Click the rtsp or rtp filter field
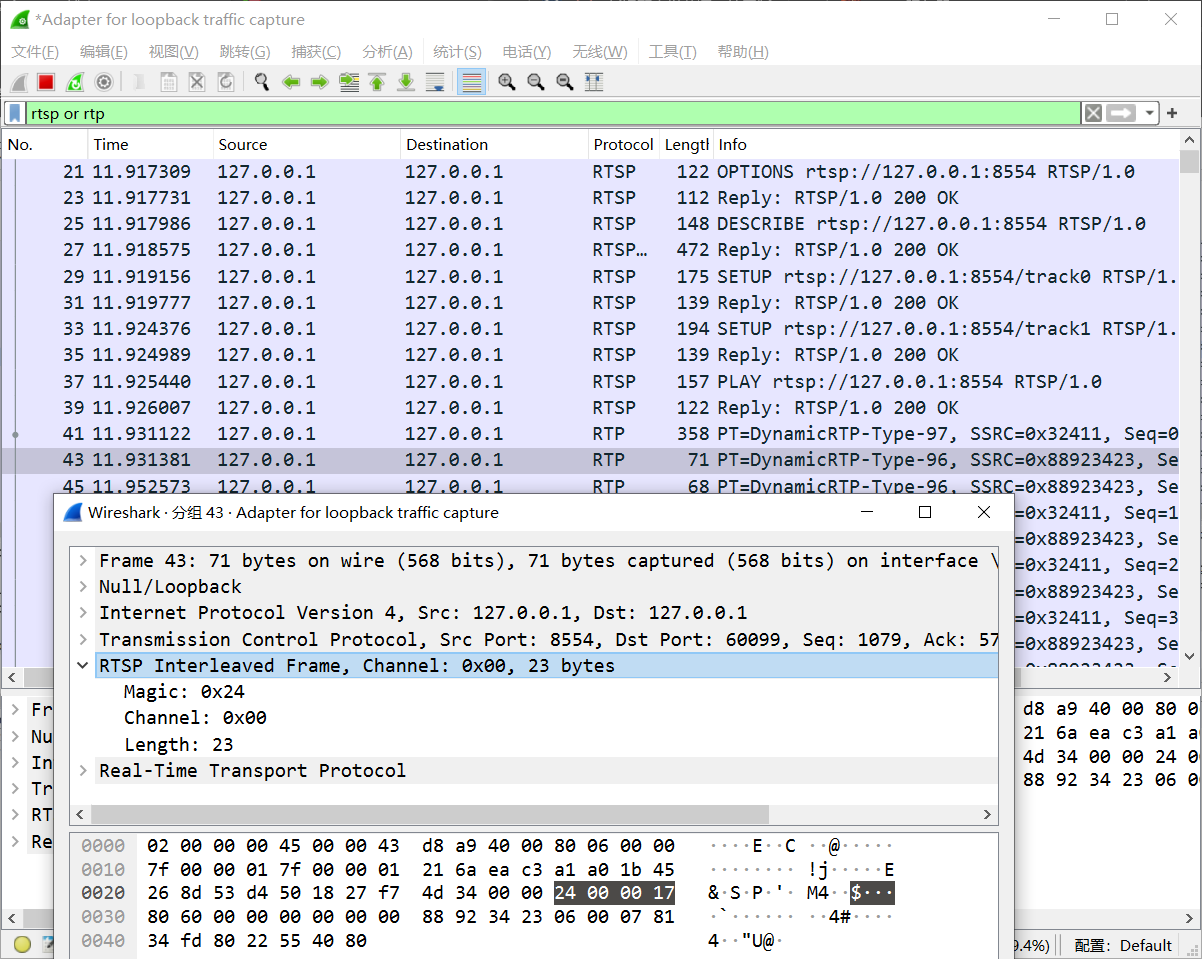 click(x=553, y=113)
